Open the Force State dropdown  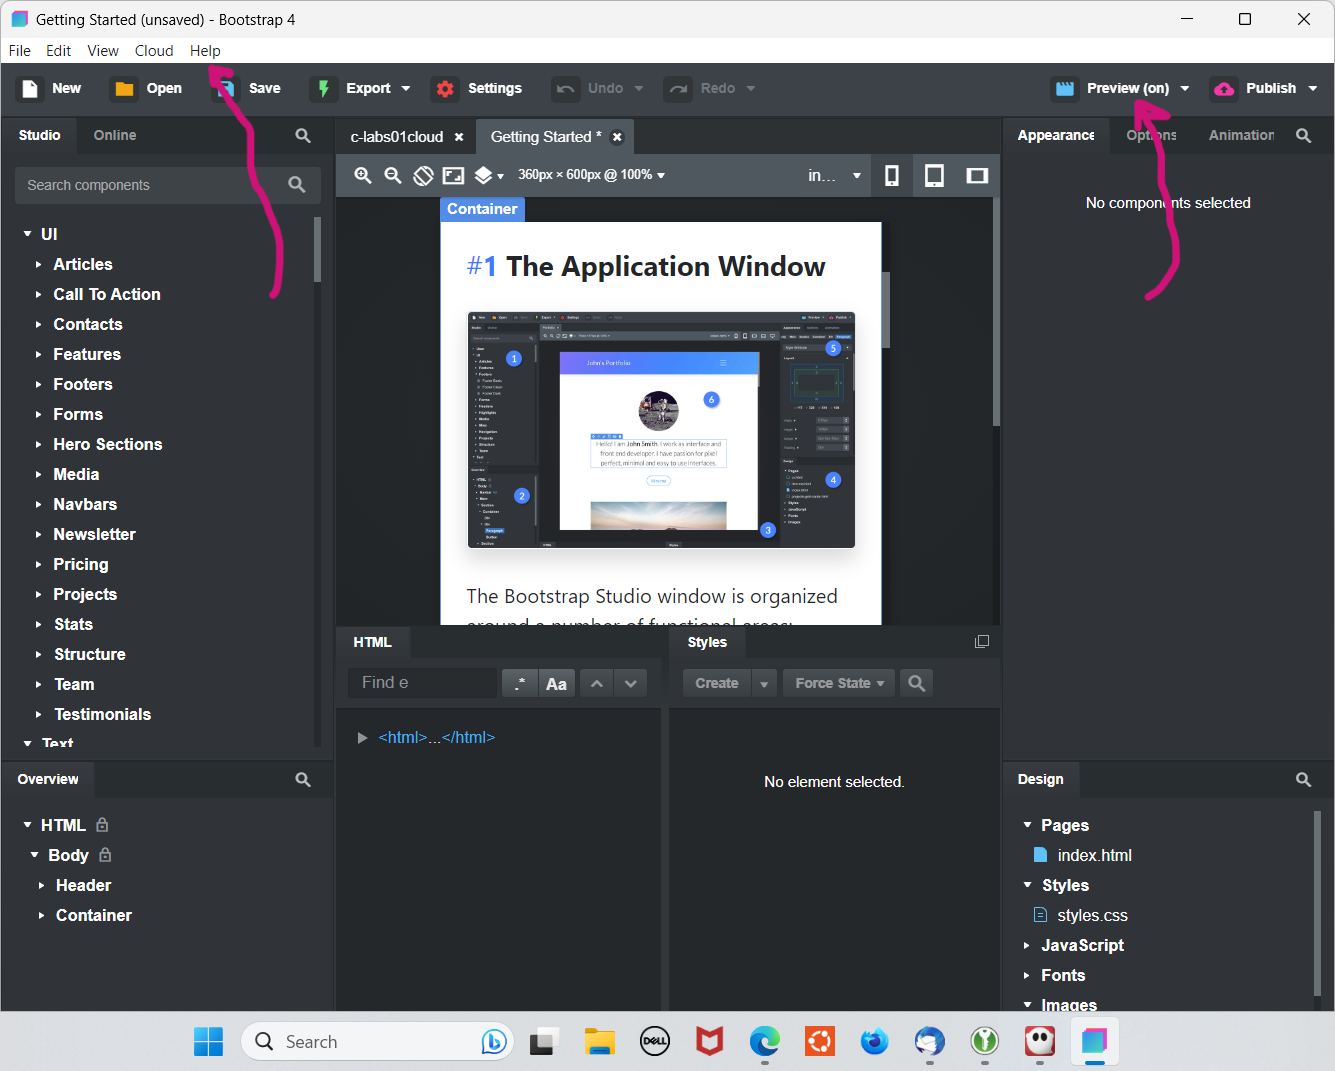click(x=840, y=683)
